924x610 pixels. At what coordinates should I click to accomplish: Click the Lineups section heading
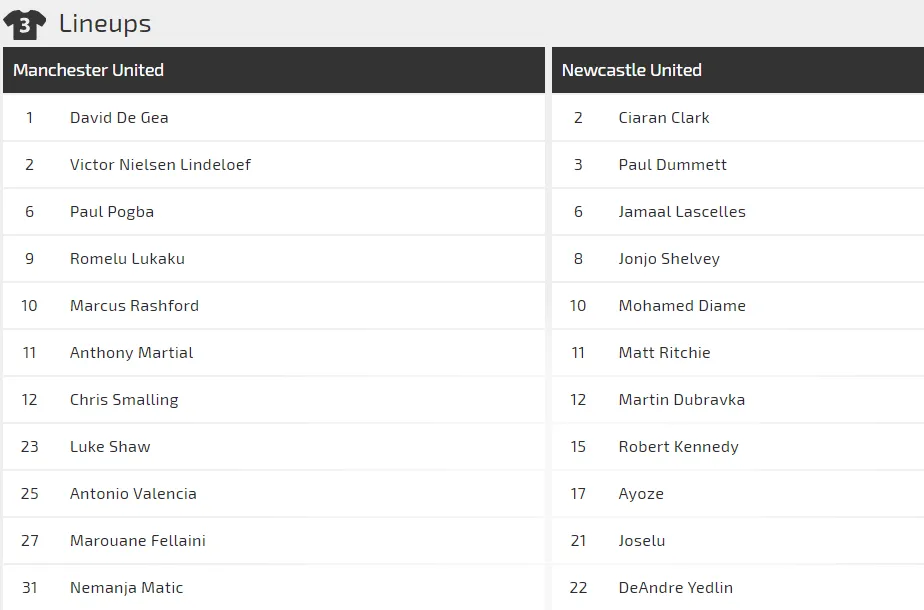click(x=105, y=24)
